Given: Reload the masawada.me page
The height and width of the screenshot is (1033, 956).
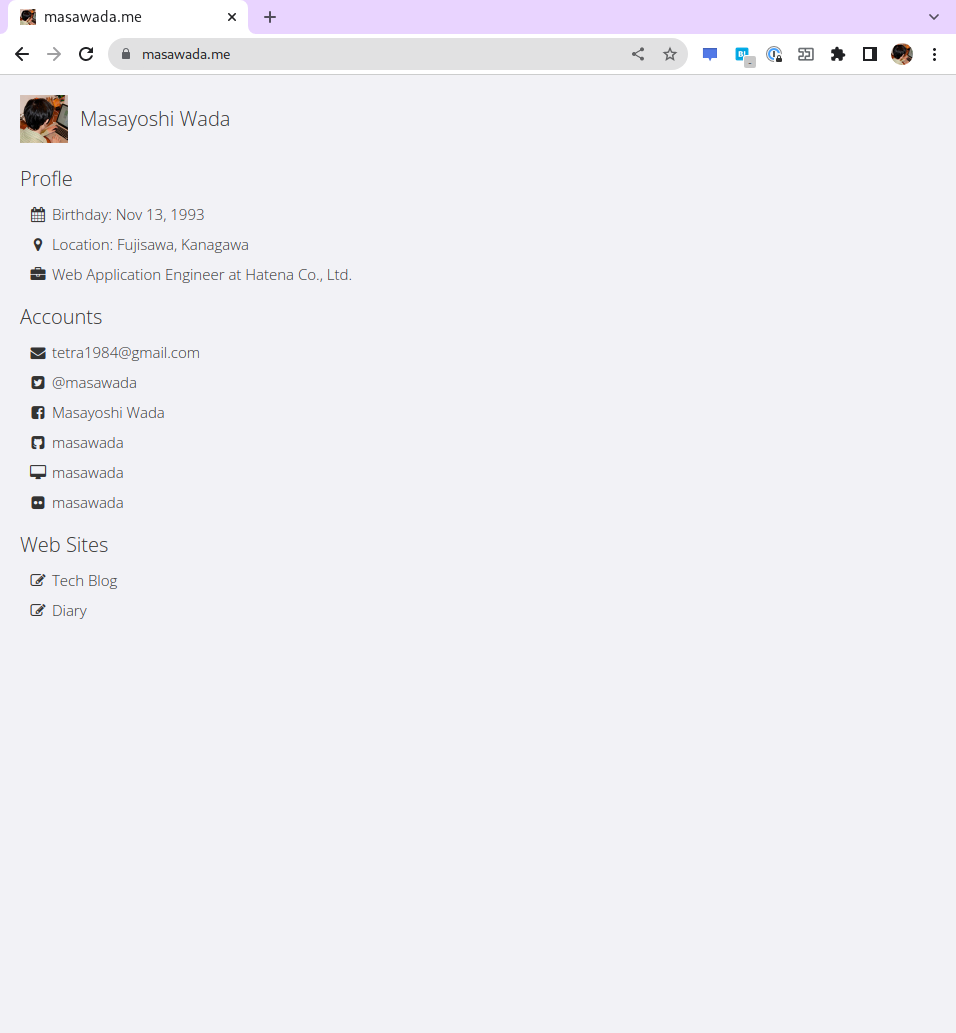Looking at the screenshot, I should coord(86,54).
